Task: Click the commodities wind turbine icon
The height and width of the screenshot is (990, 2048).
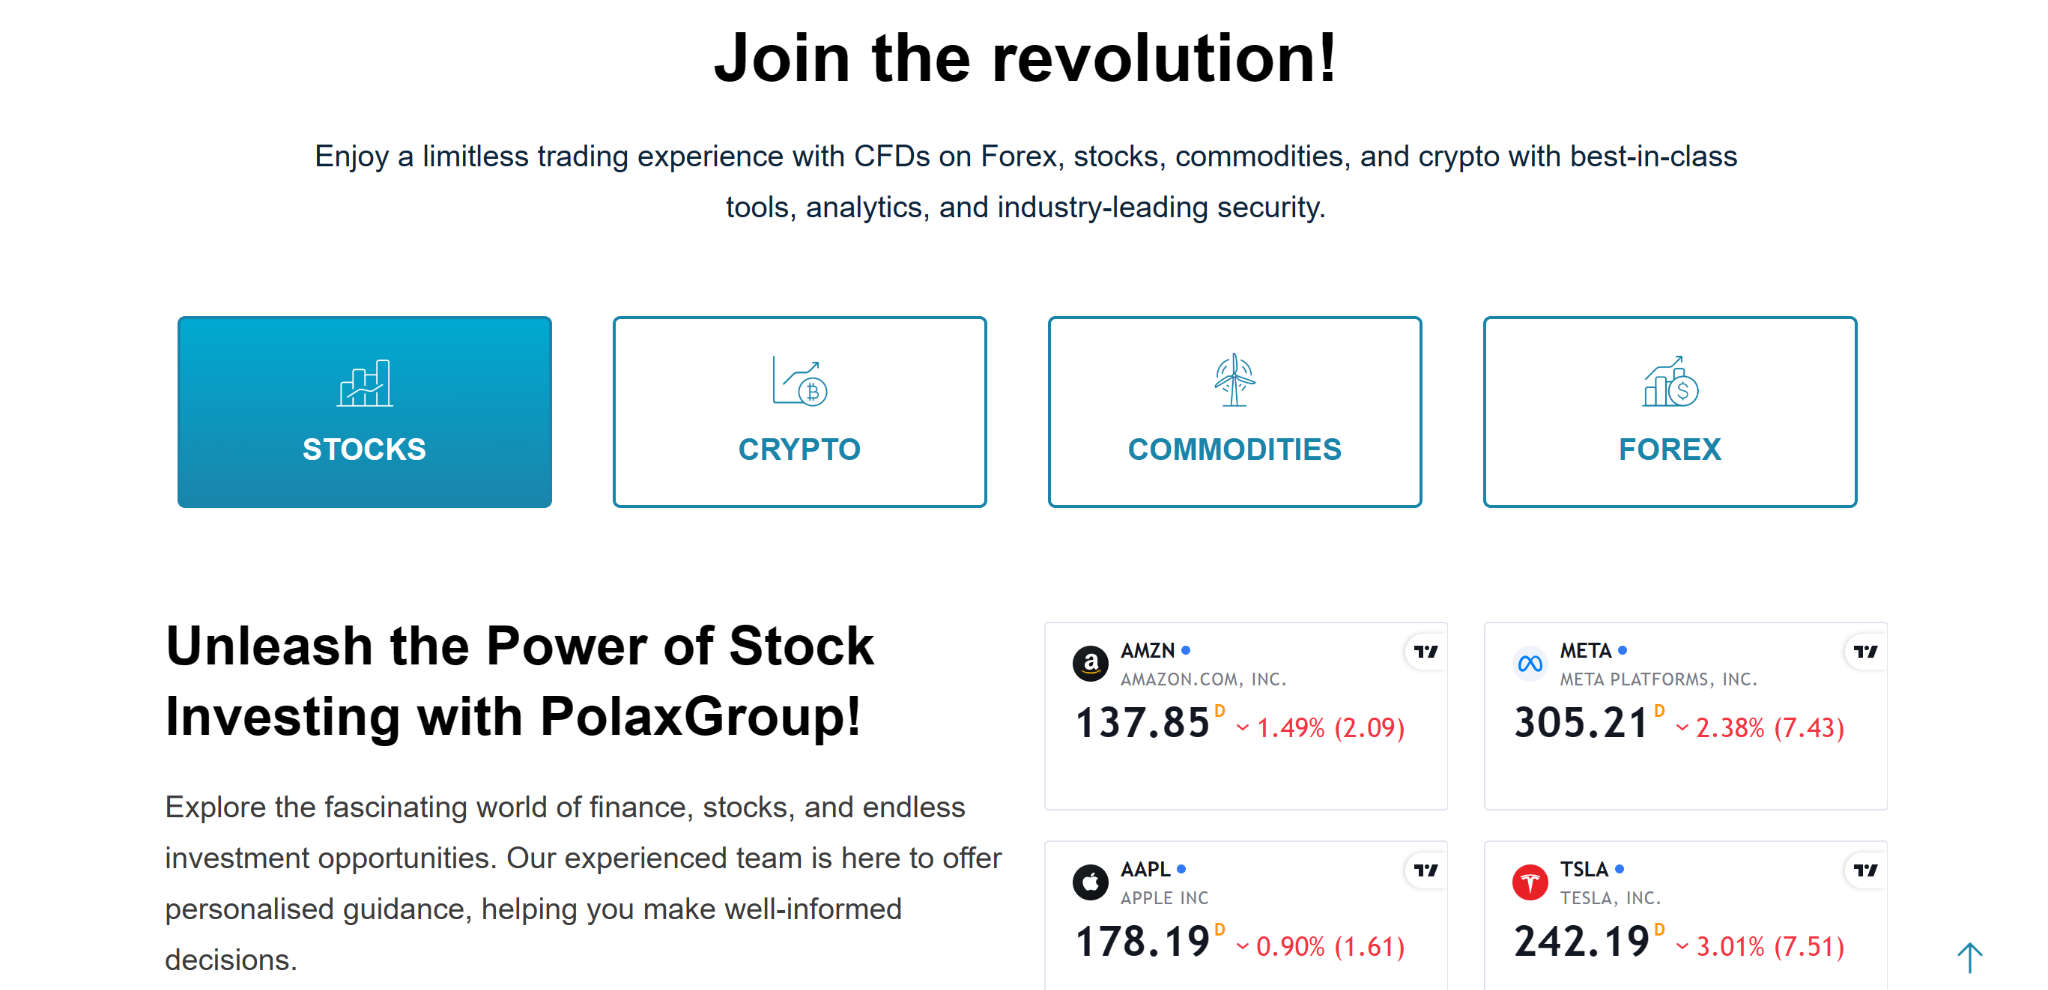Action: point(1235,380)
